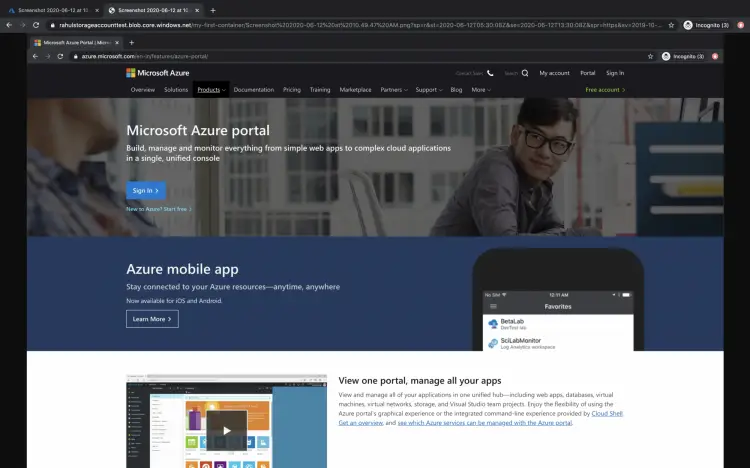Click the inner browser's back arrow
This screenshot has height=468, width=750.
pos(35,56)
